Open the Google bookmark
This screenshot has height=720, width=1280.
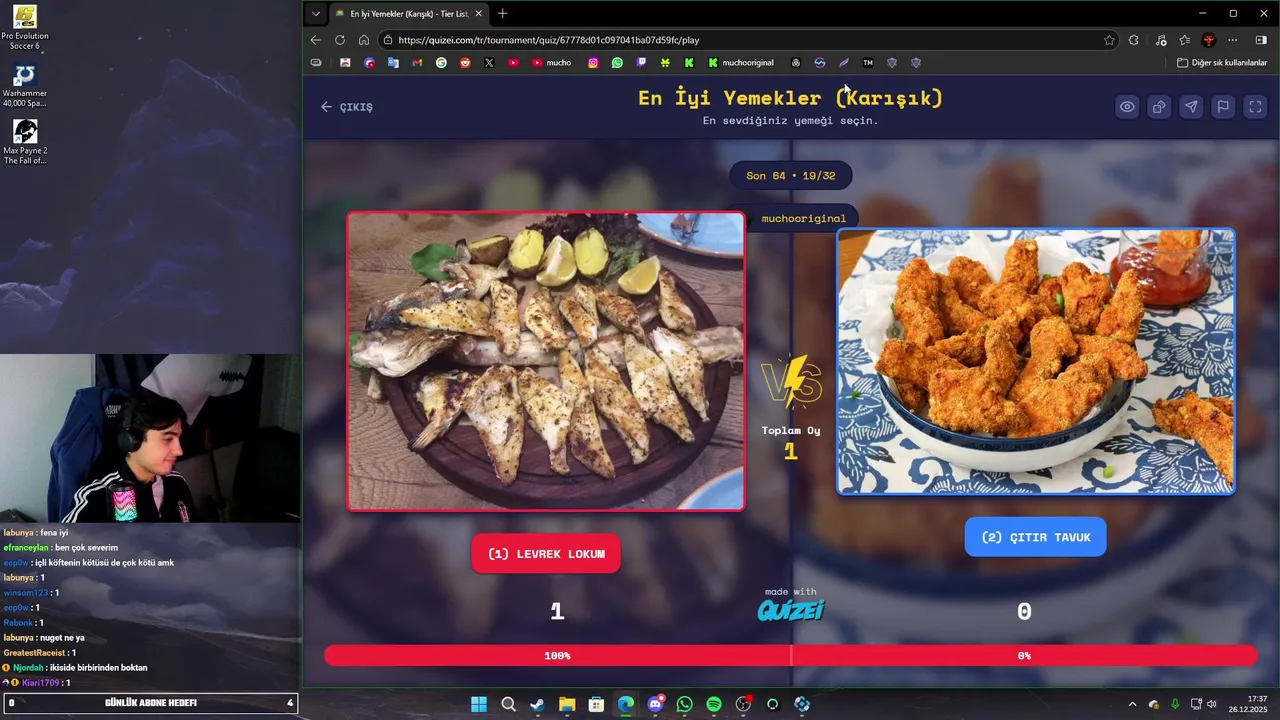pos(441,63)
